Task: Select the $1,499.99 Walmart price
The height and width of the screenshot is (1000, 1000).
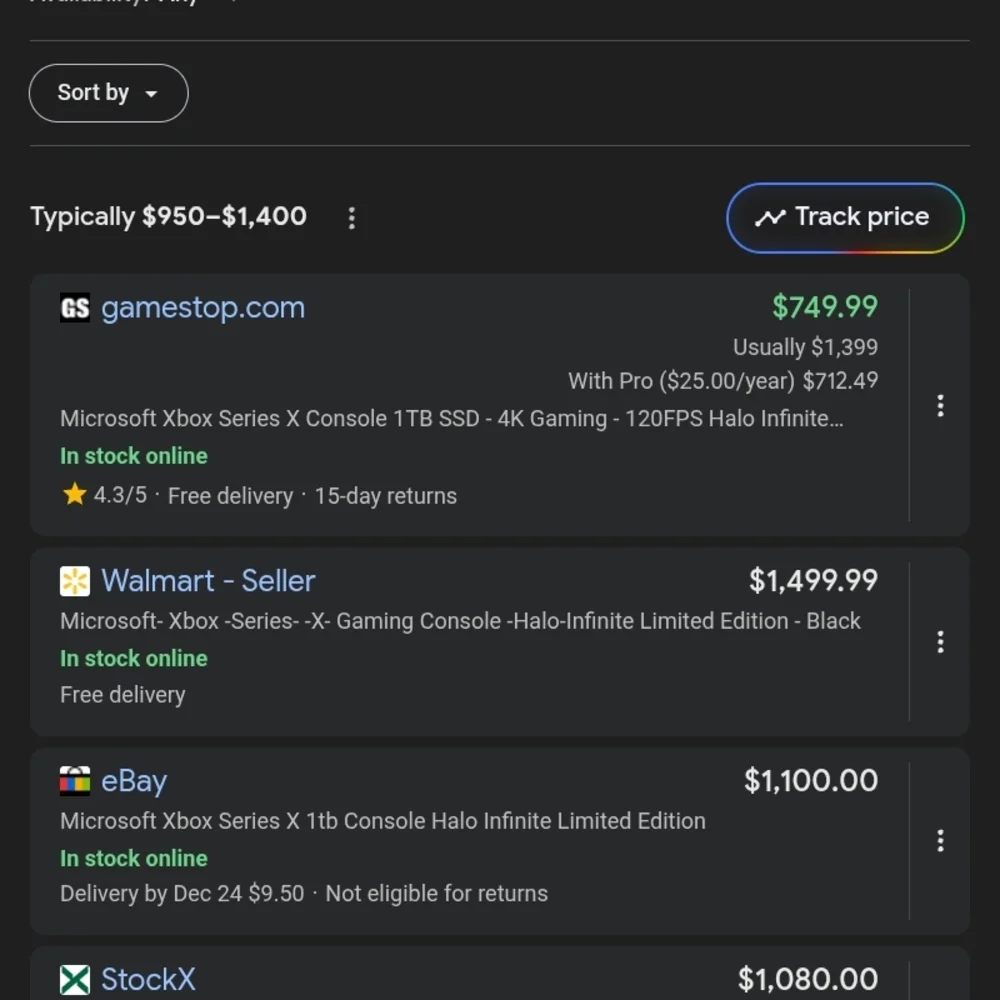Action: (x=813, y=580)
